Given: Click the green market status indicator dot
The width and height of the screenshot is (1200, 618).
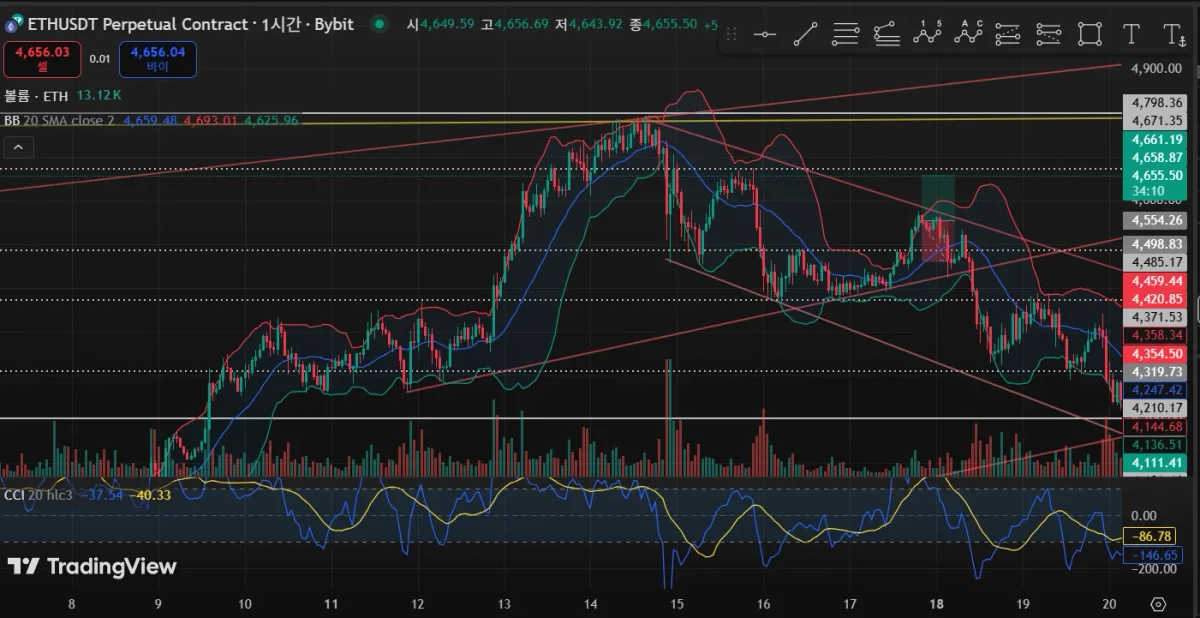Looking at the screenshot, I should (x=379, y=24).
